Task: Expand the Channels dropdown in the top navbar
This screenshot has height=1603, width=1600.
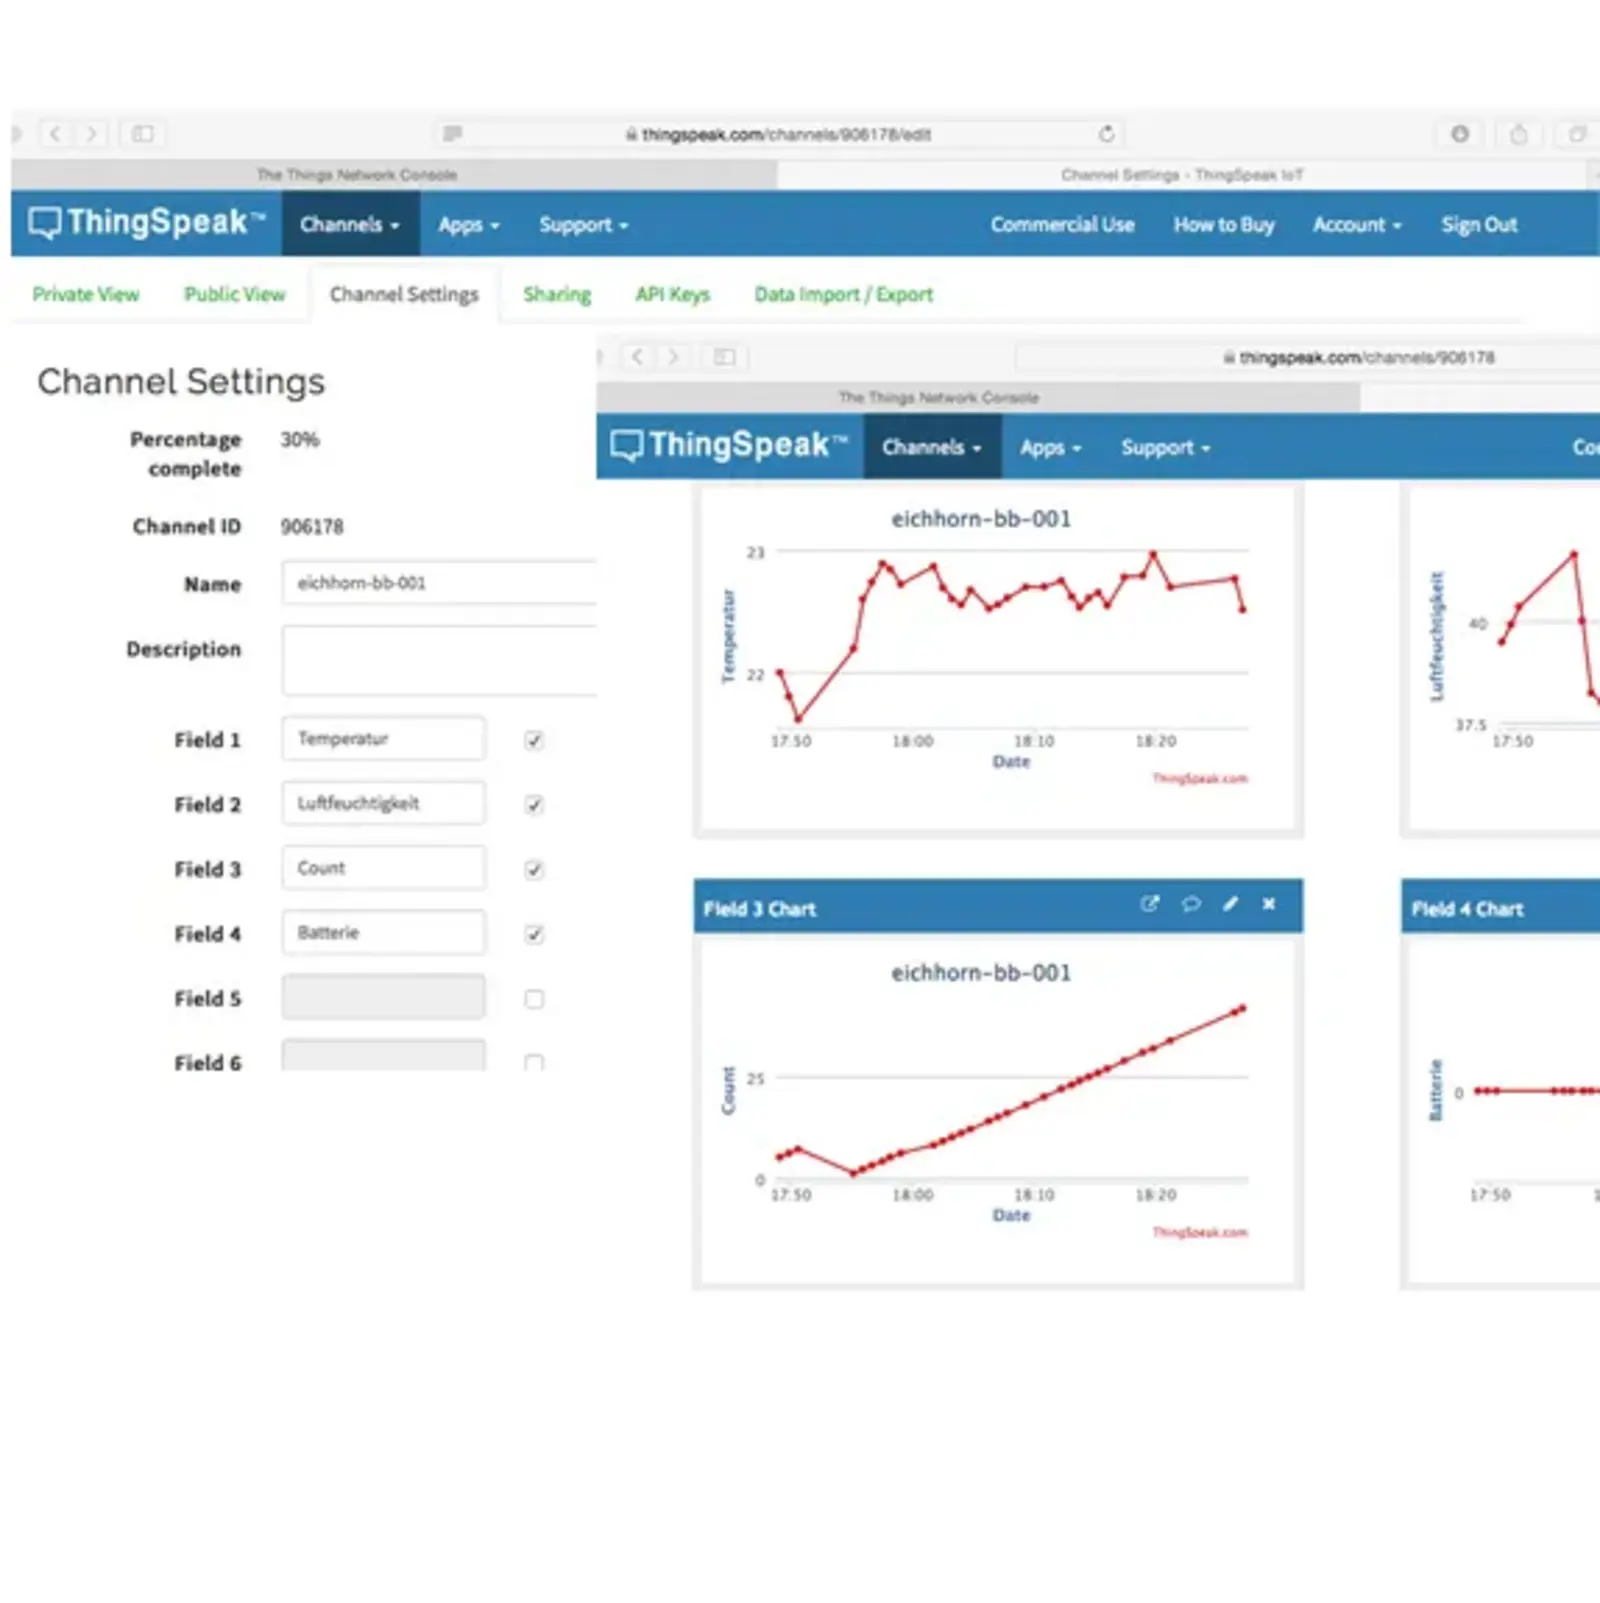Action: coord(349,225)
